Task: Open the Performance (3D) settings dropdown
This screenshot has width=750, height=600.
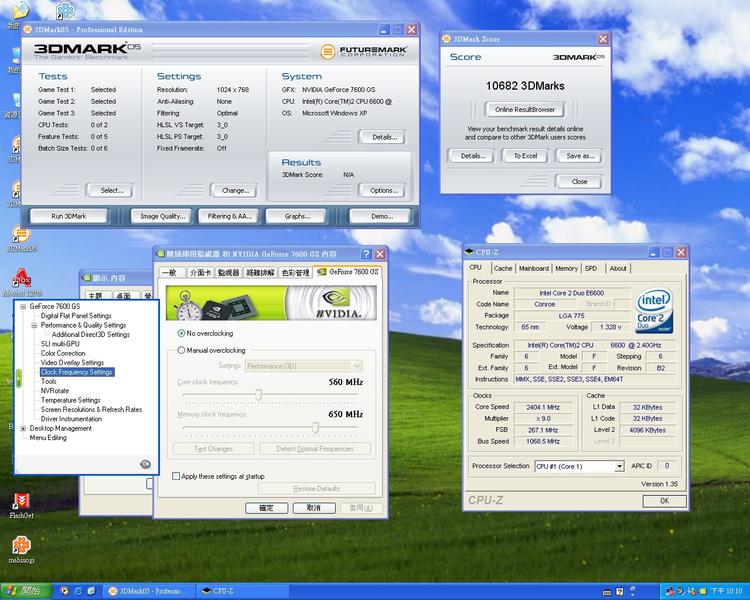Action: point(356,366)
